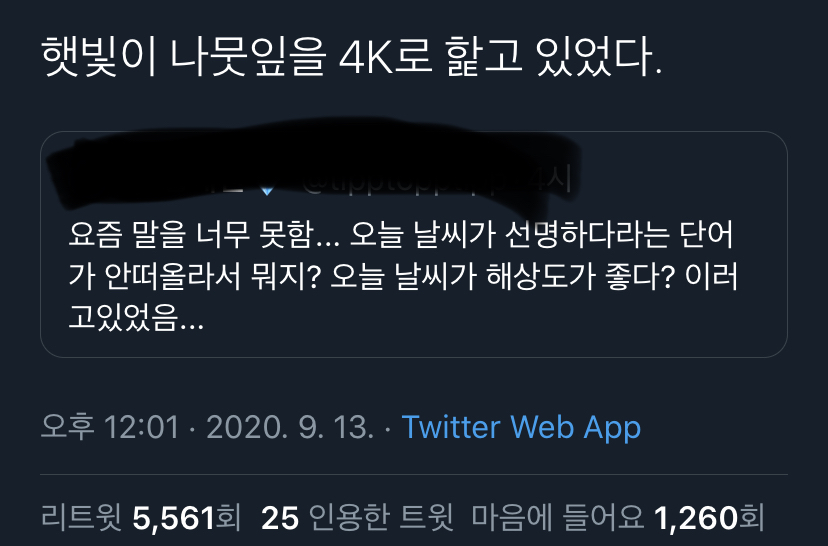Screen dimensions: 828x546
Task: Select the number 5,561 in retweet count
Action: (x=174, y=517)
